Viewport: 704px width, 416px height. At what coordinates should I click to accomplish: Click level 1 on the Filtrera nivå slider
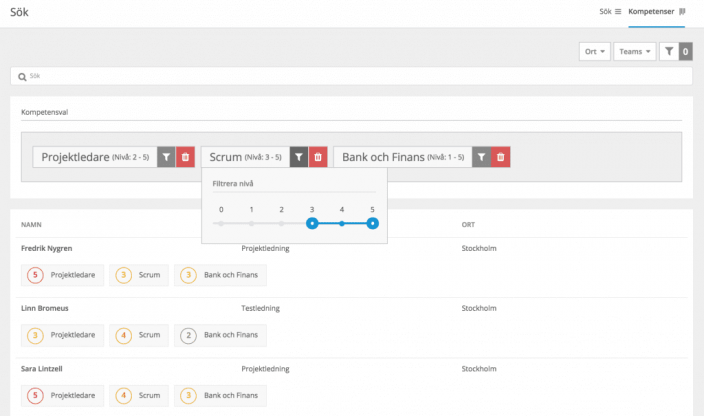pyautogui.click(x=251, y=224)
